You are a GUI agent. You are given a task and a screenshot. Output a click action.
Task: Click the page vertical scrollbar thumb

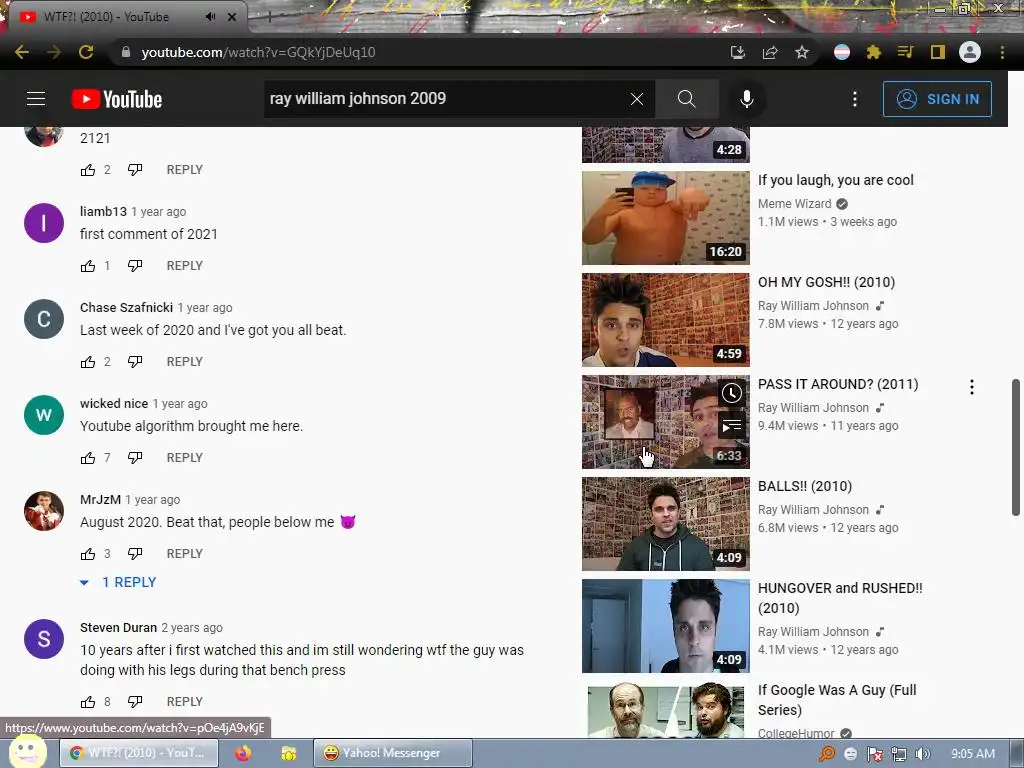(1016, 447)
